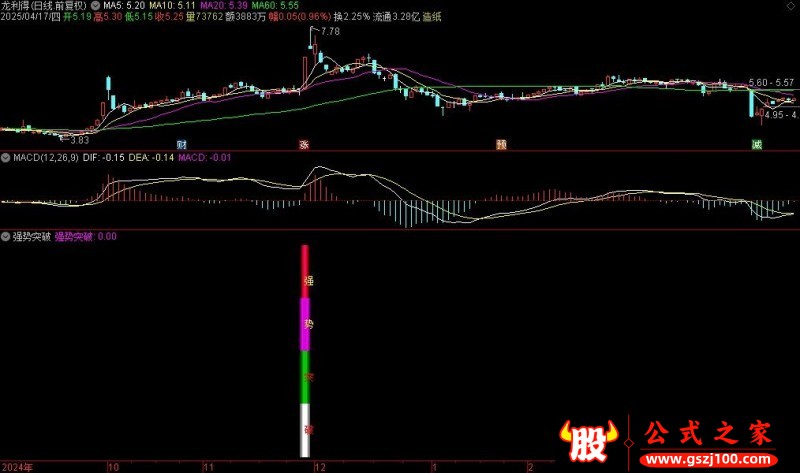Select the 3.83 lowest price flag

tap(80, 140)
